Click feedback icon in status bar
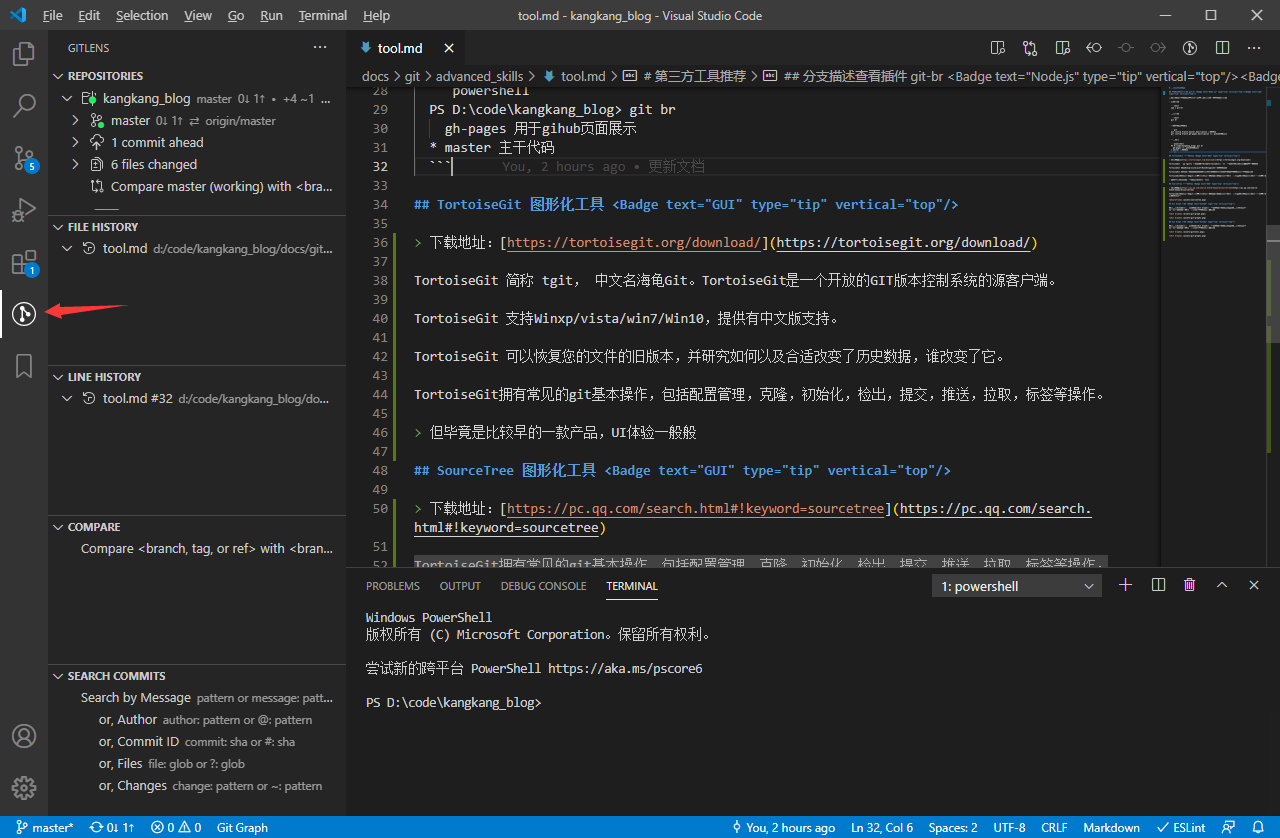This screenshot has width=1280, height=838. click(x=1229, y=827)
